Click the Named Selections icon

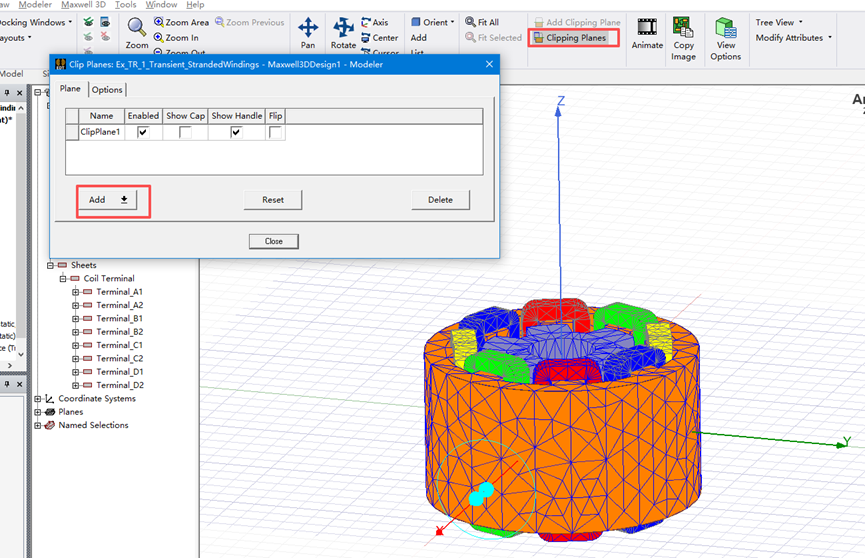pyautogui.click(x=50, y=425)
